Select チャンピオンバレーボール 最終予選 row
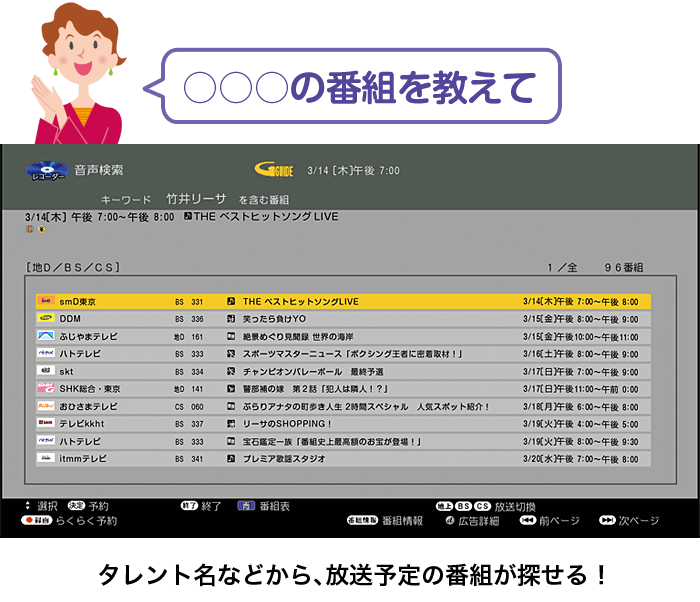 tap(343, 371)
